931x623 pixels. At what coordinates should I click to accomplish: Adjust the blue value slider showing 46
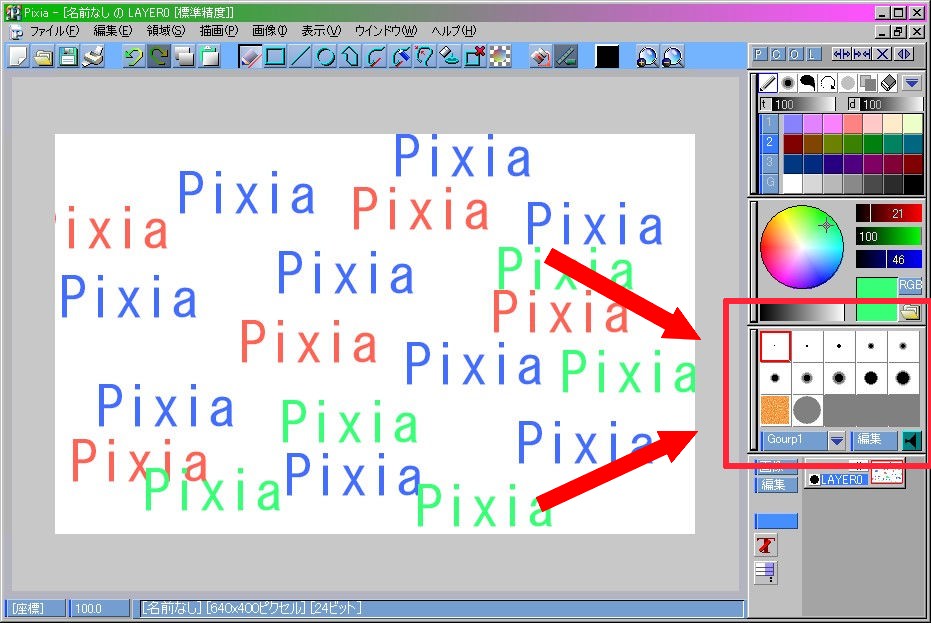(889, 260)
